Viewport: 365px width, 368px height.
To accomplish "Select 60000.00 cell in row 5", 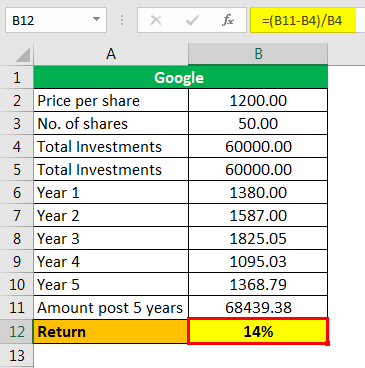I will point(258,169).
